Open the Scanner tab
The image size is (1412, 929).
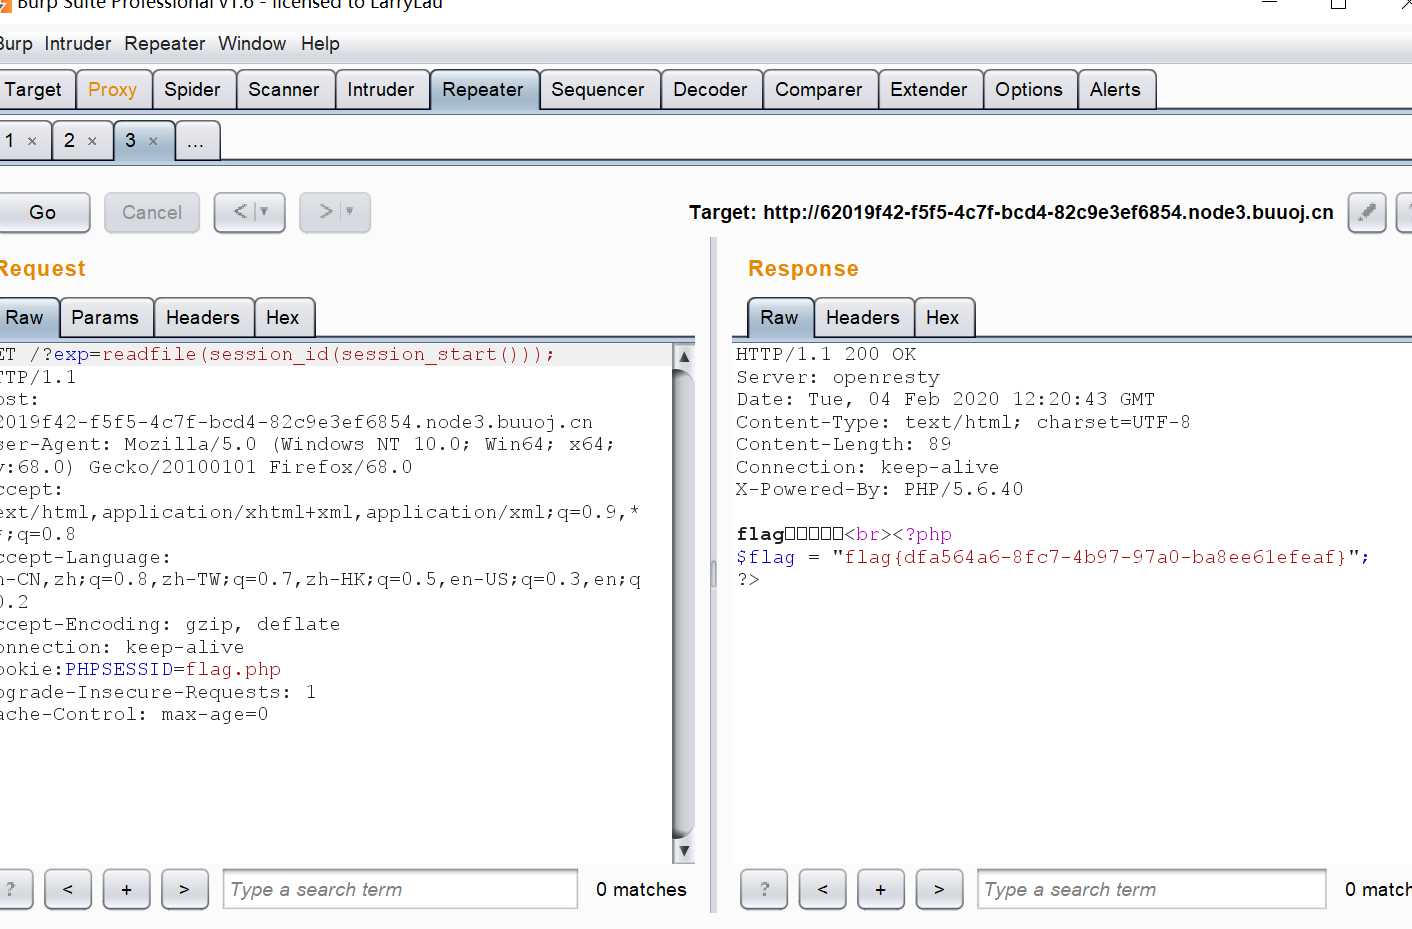tap(284, 89)
